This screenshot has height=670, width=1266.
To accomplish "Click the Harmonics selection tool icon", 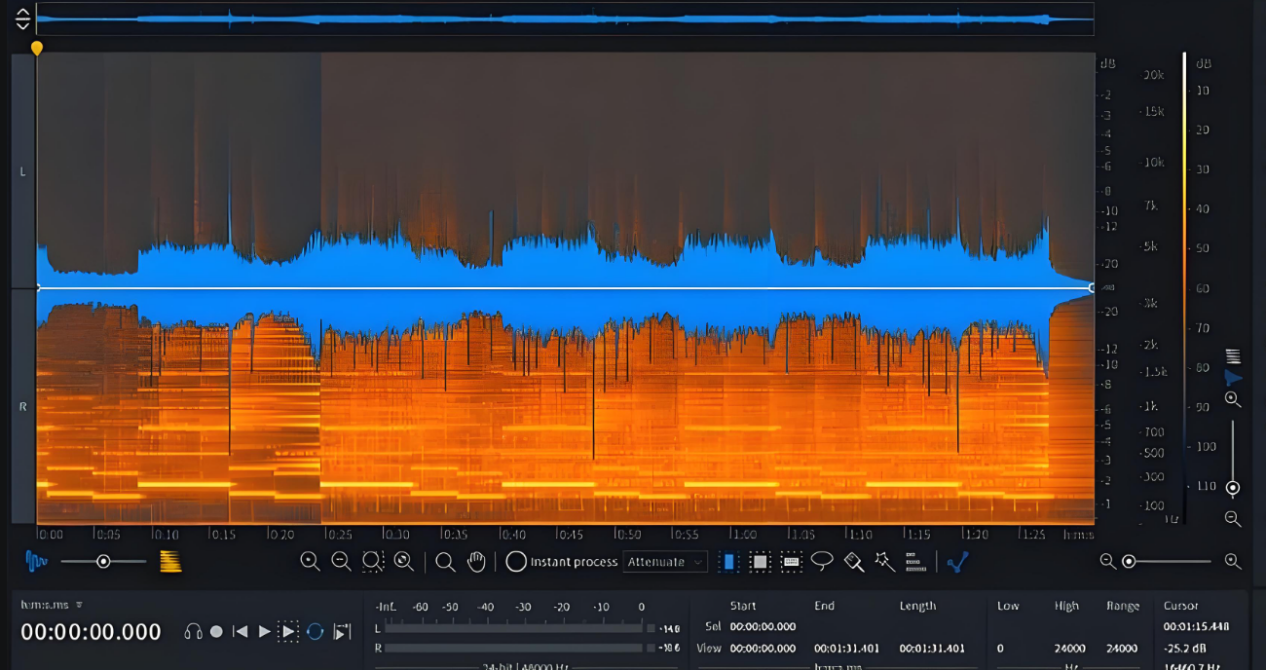I will (915, 562).
